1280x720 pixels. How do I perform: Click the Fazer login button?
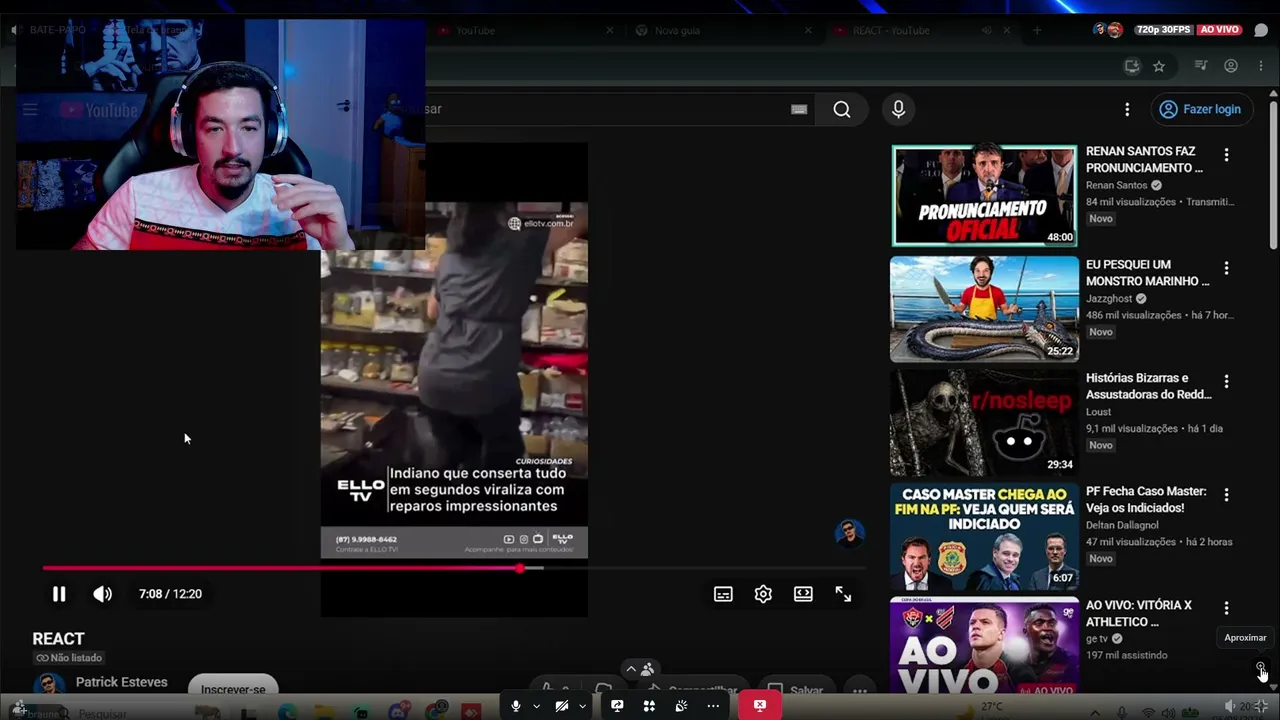click(1202, 109)
